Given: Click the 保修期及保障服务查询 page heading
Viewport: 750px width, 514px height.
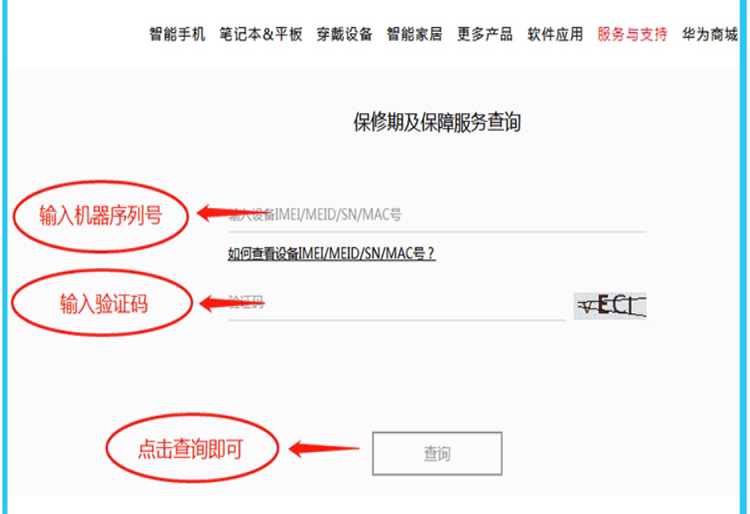Looking at the screenshot, I should [437, 122].
